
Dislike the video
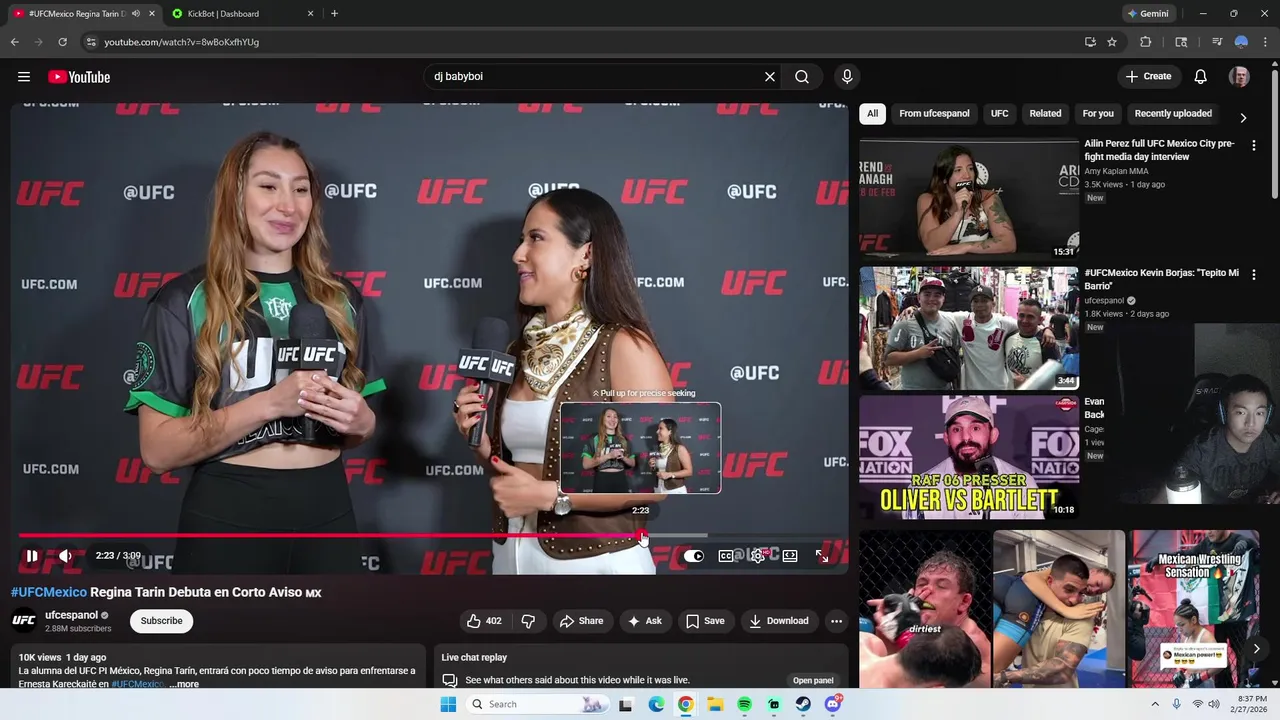[528, 621]
